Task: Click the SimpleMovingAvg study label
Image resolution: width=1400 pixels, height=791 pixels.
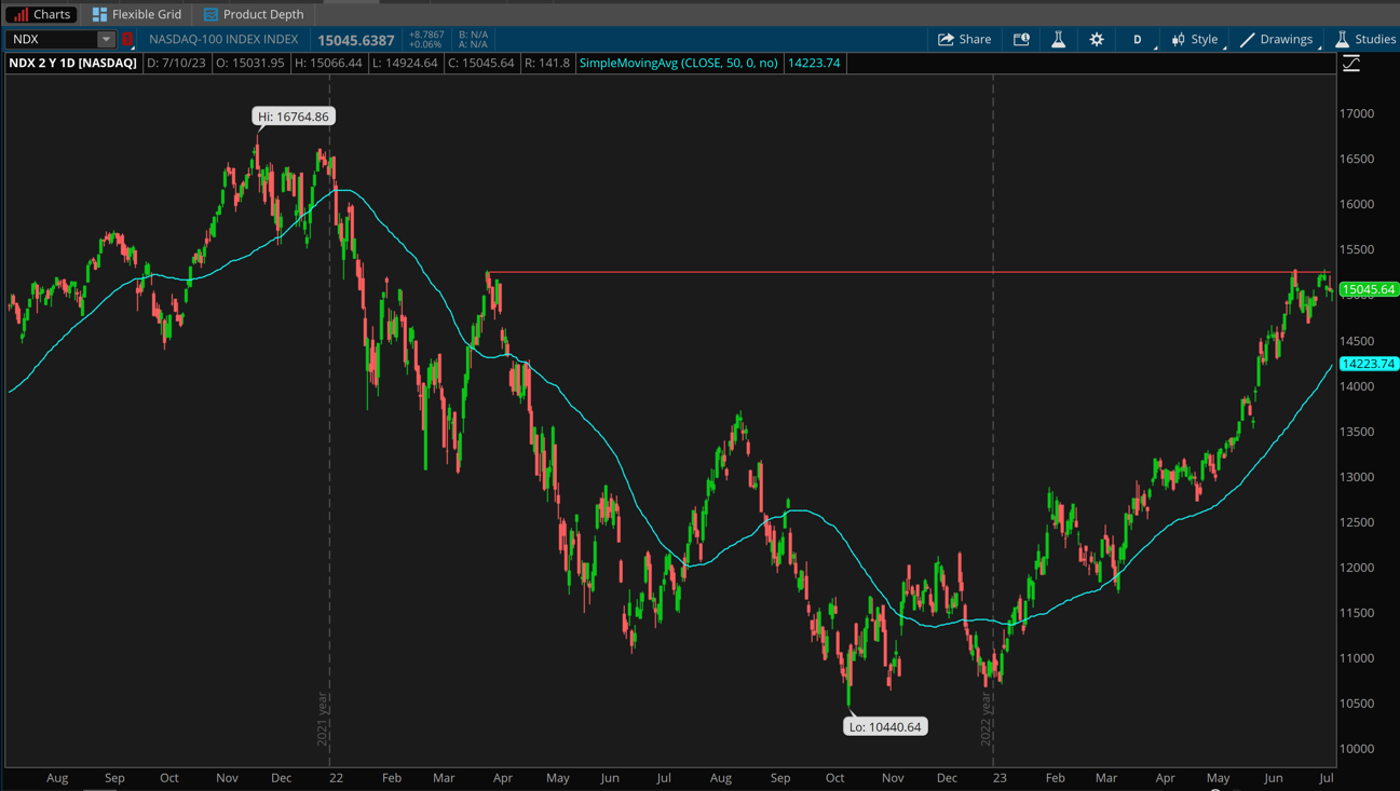Action: tap(680, 63)
